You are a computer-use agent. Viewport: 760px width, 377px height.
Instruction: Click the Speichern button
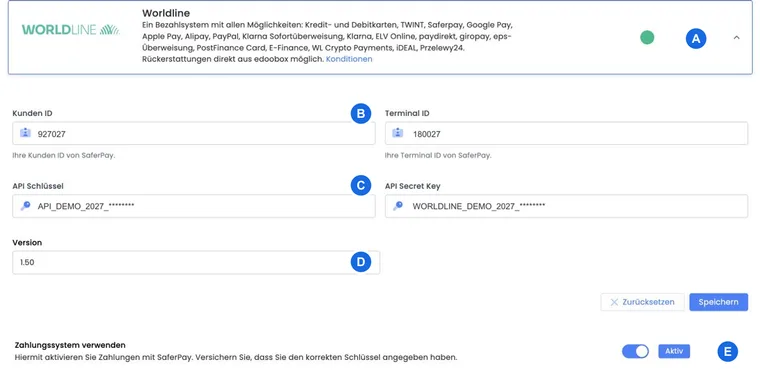pyautogui.click(x=718, y=302)
